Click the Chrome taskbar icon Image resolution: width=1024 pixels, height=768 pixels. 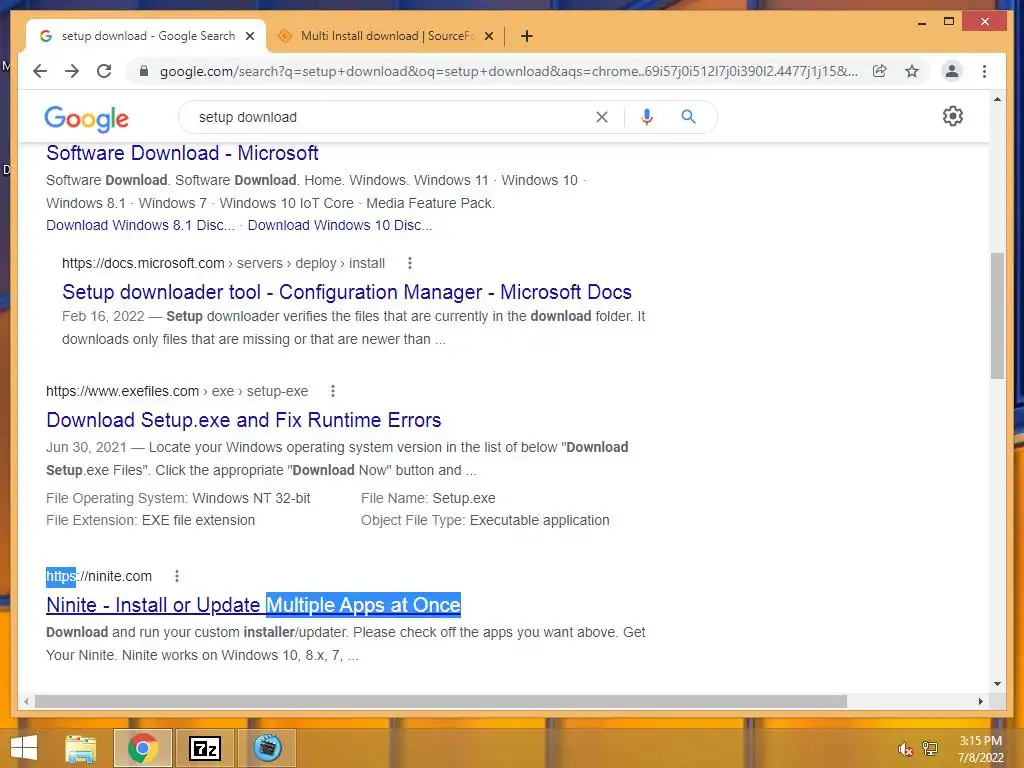point(142,748)
